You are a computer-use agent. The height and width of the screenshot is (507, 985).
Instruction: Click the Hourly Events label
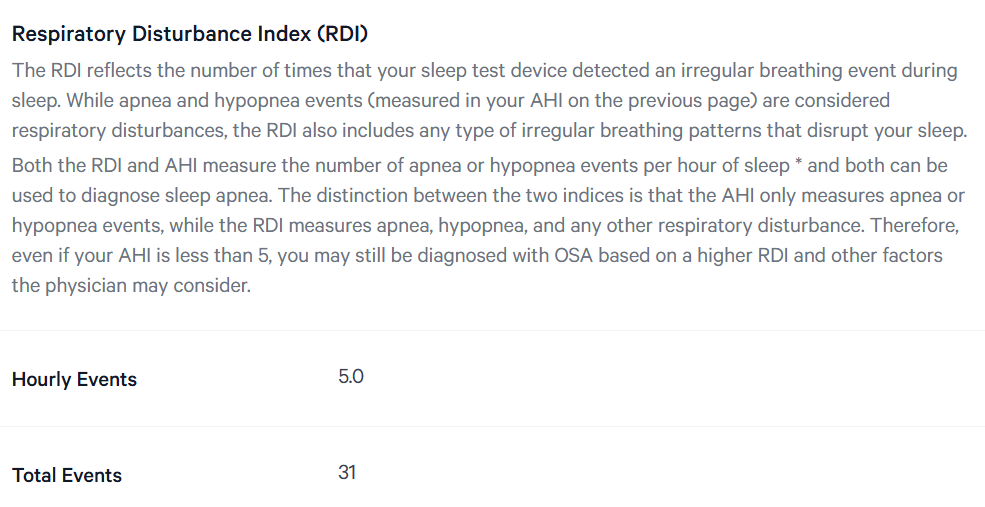click(74, 379)
